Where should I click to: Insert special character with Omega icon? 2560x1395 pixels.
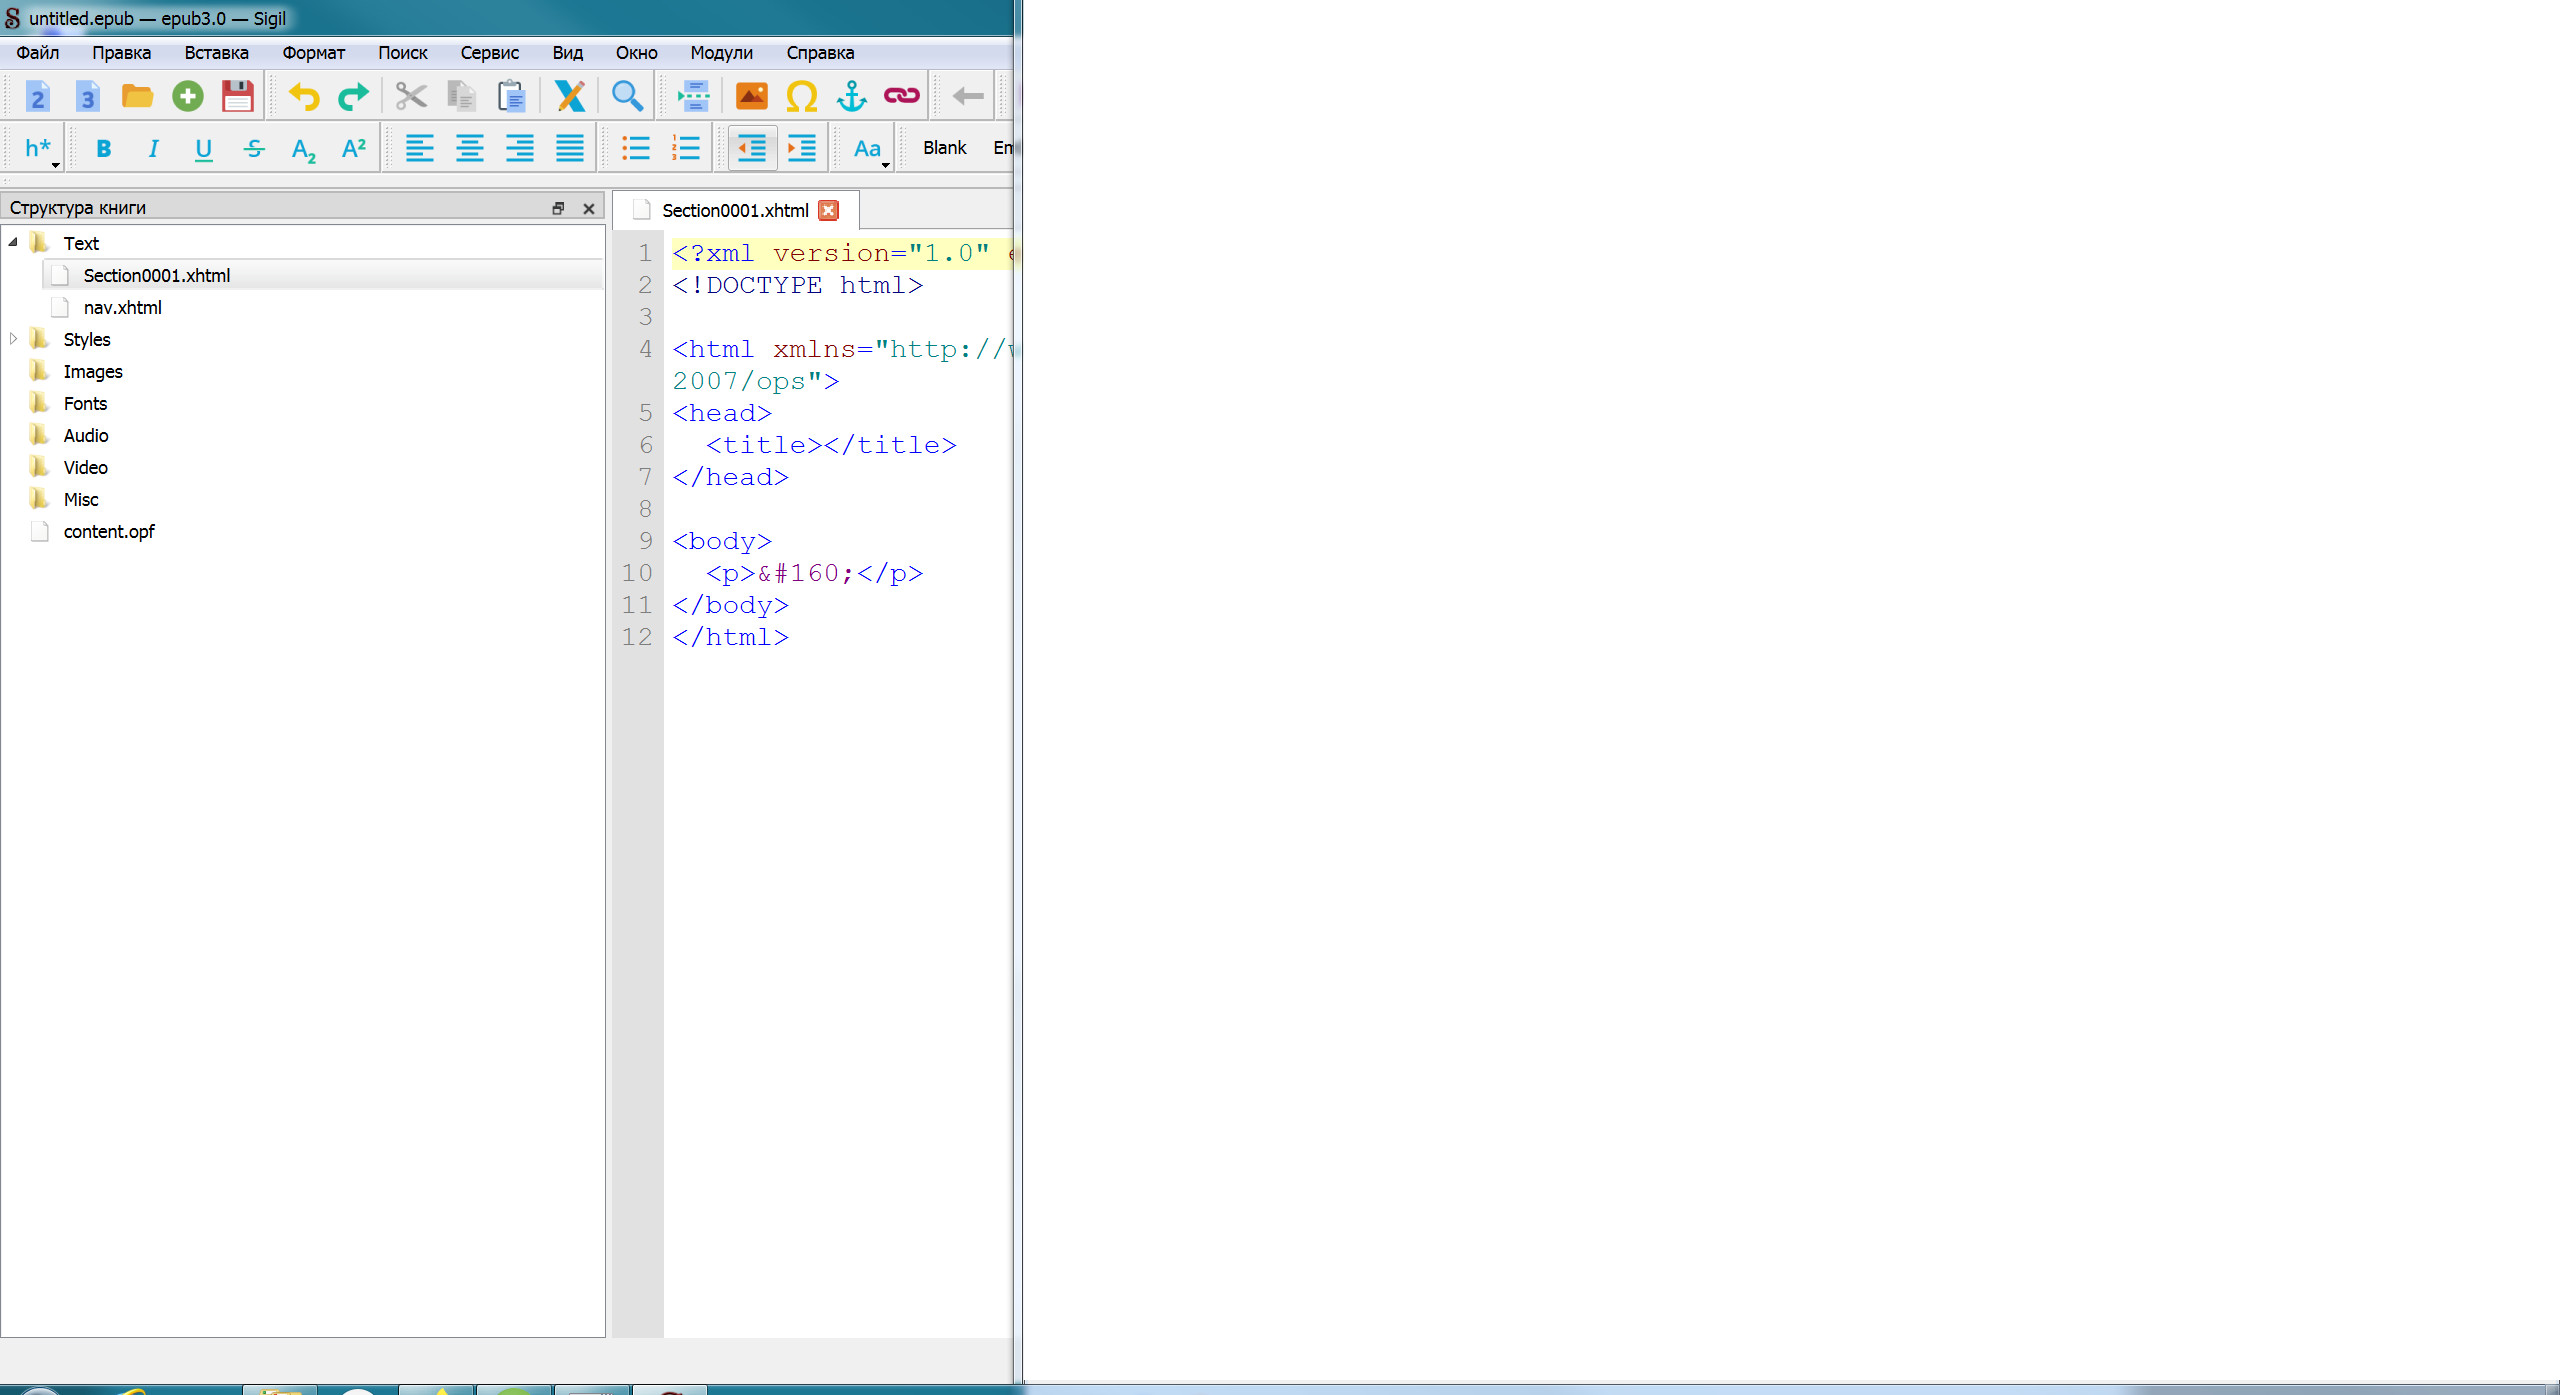click(x=801, y=96)
